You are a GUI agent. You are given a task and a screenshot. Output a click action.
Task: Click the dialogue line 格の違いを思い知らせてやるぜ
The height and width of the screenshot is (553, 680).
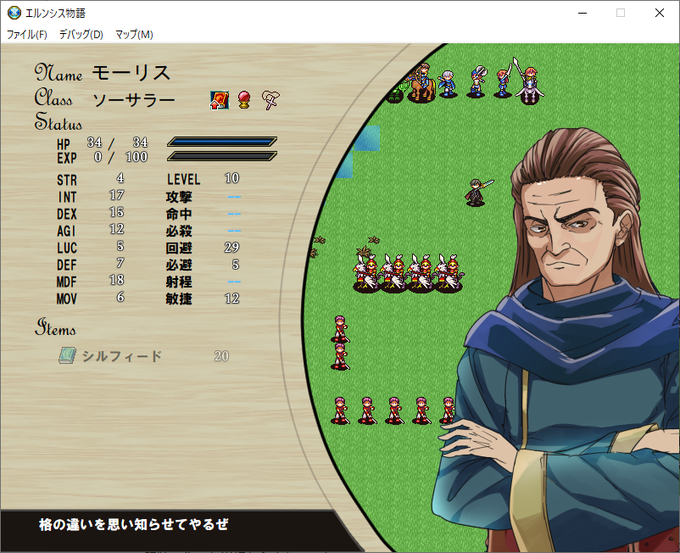point(134,524)
